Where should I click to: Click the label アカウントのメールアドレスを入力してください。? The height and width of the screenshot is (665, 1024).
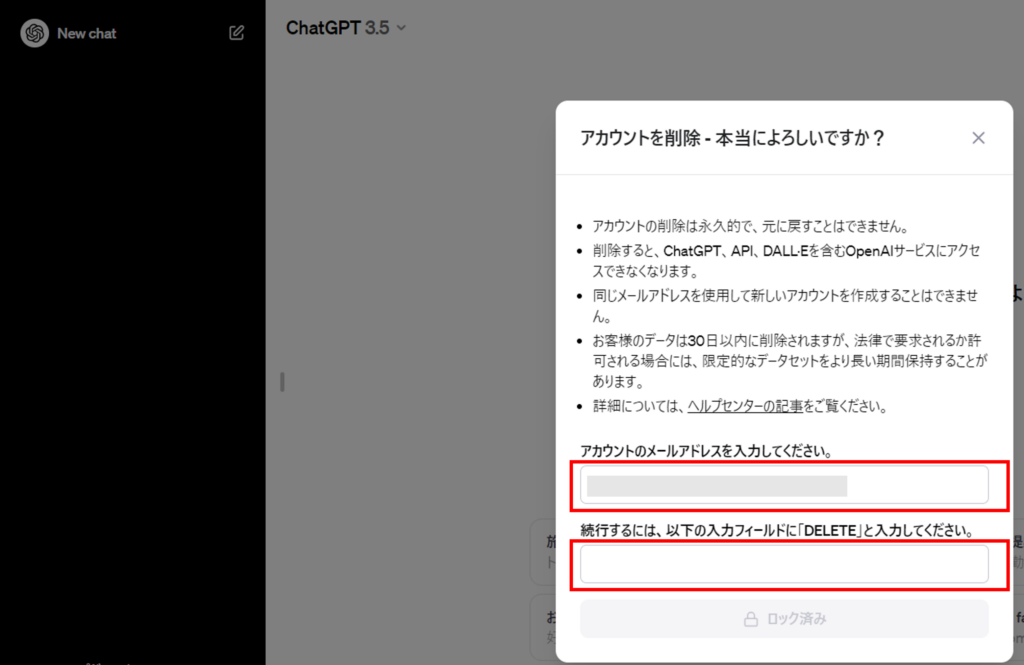[706, 451]
